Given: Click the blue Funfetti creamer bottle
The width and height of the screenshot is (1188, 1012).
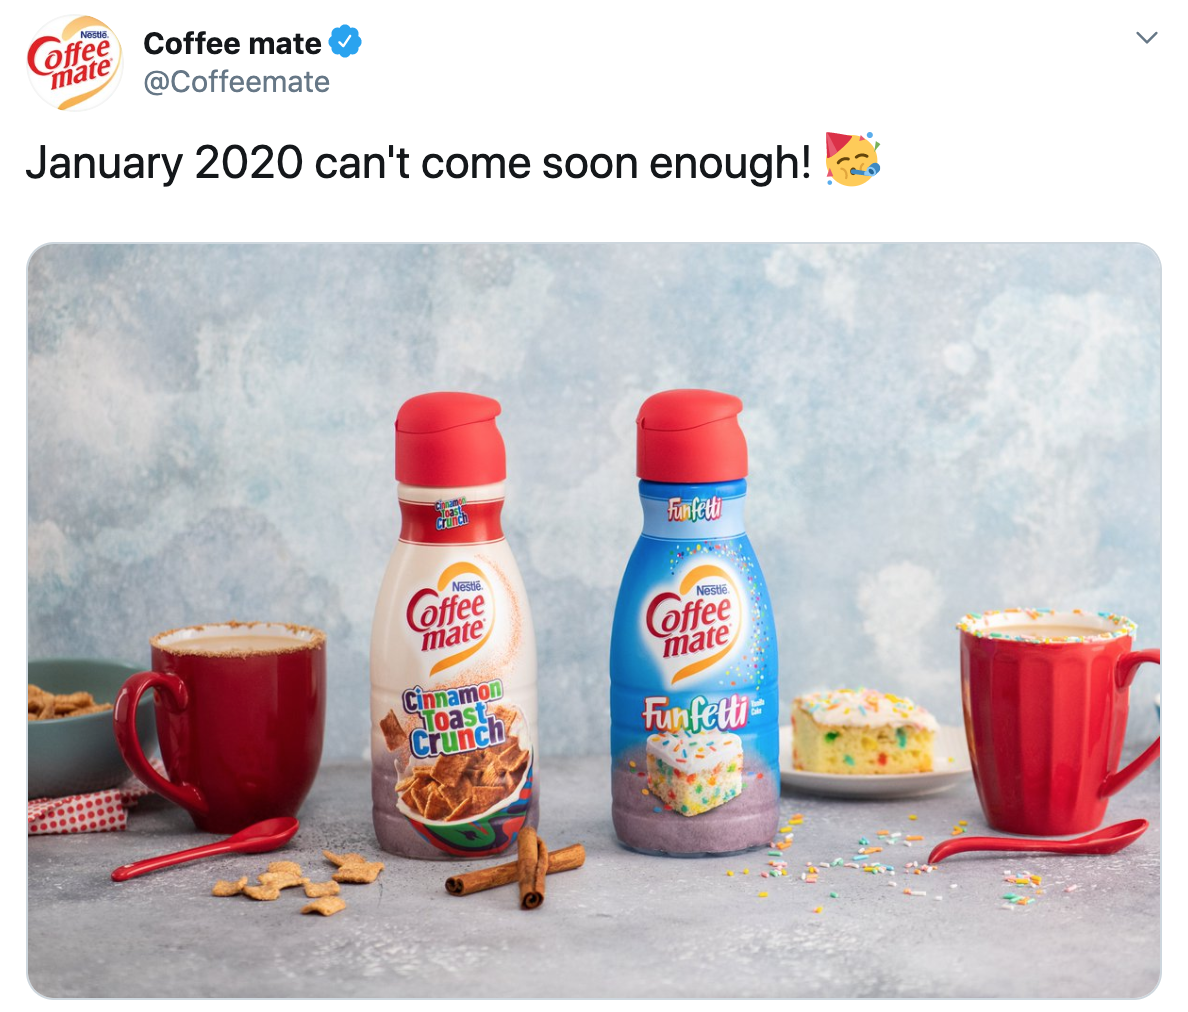Looking at the screenshot, I should click(694, 621).
